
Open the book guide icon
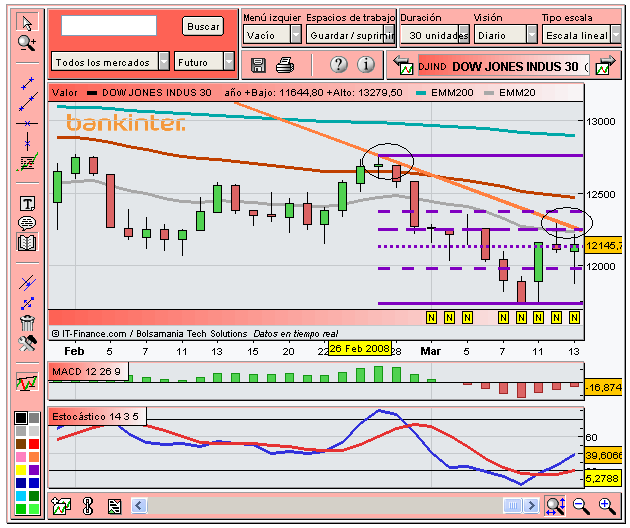(27, 243)
